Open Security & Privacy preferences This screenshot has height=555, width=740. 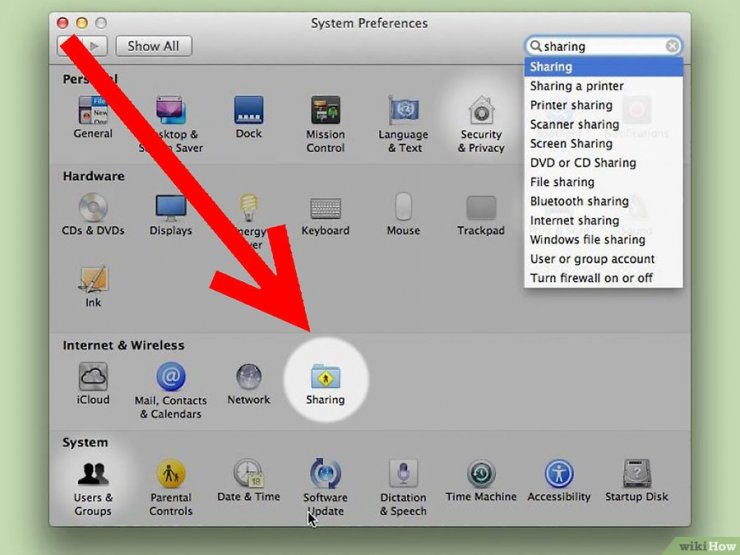point(481,111)
